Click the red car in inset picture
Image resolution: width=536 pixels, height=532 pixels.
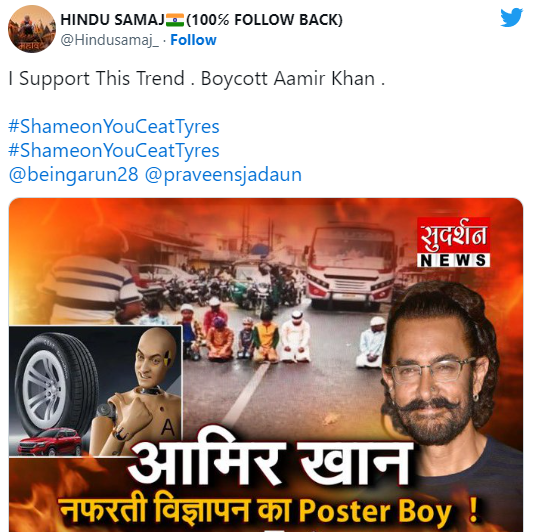coord(50,442)
